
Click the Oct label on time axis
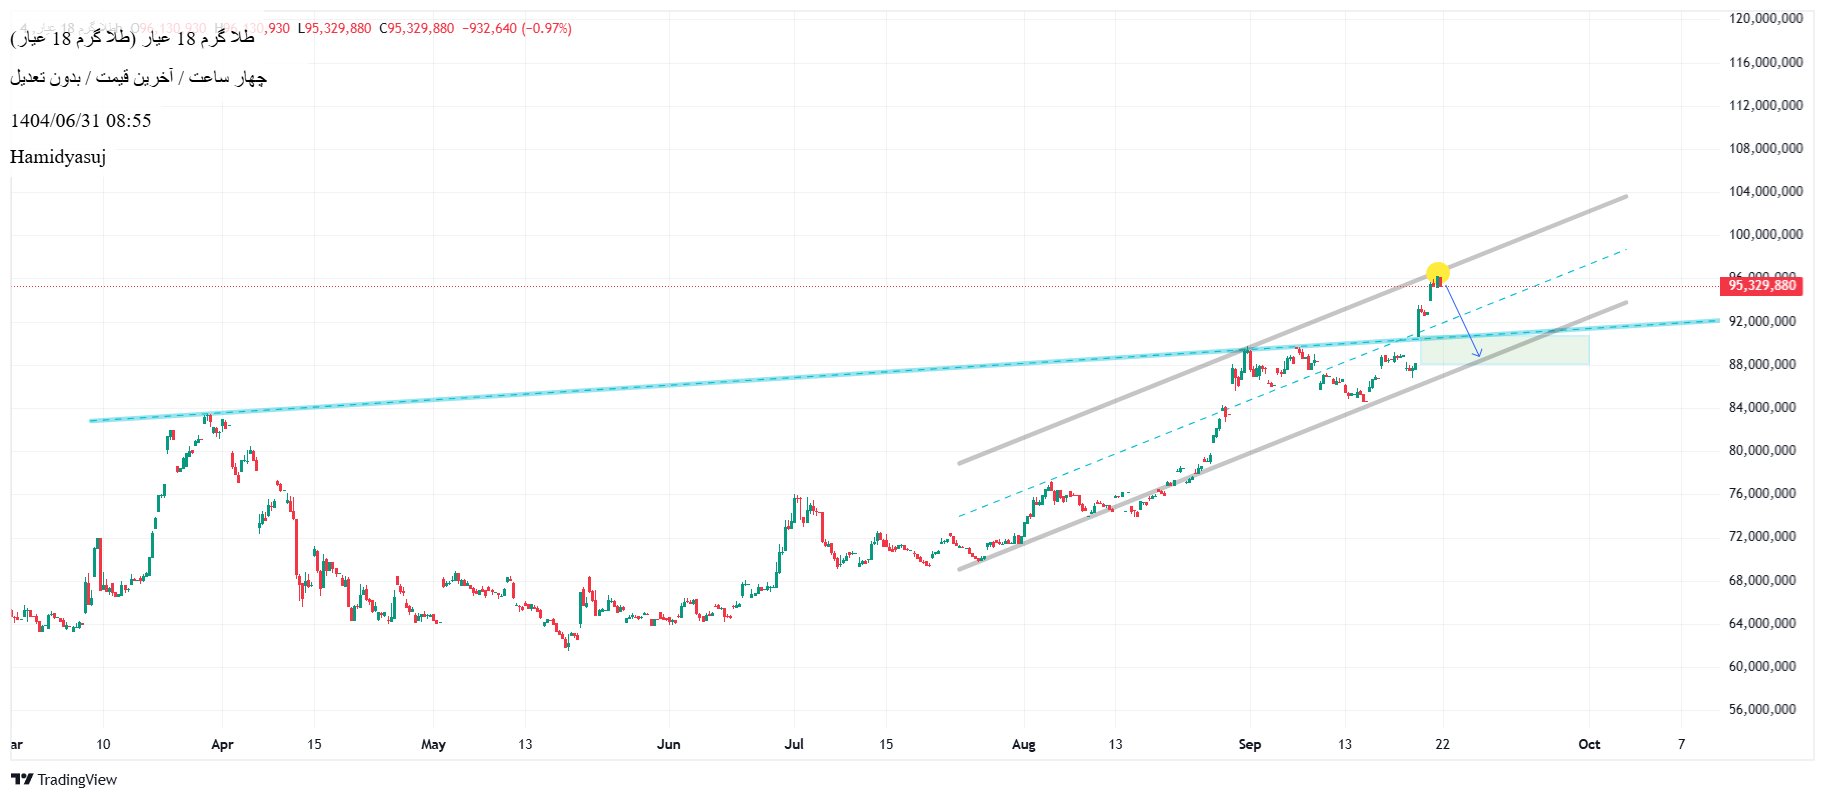coord(1589,744)
